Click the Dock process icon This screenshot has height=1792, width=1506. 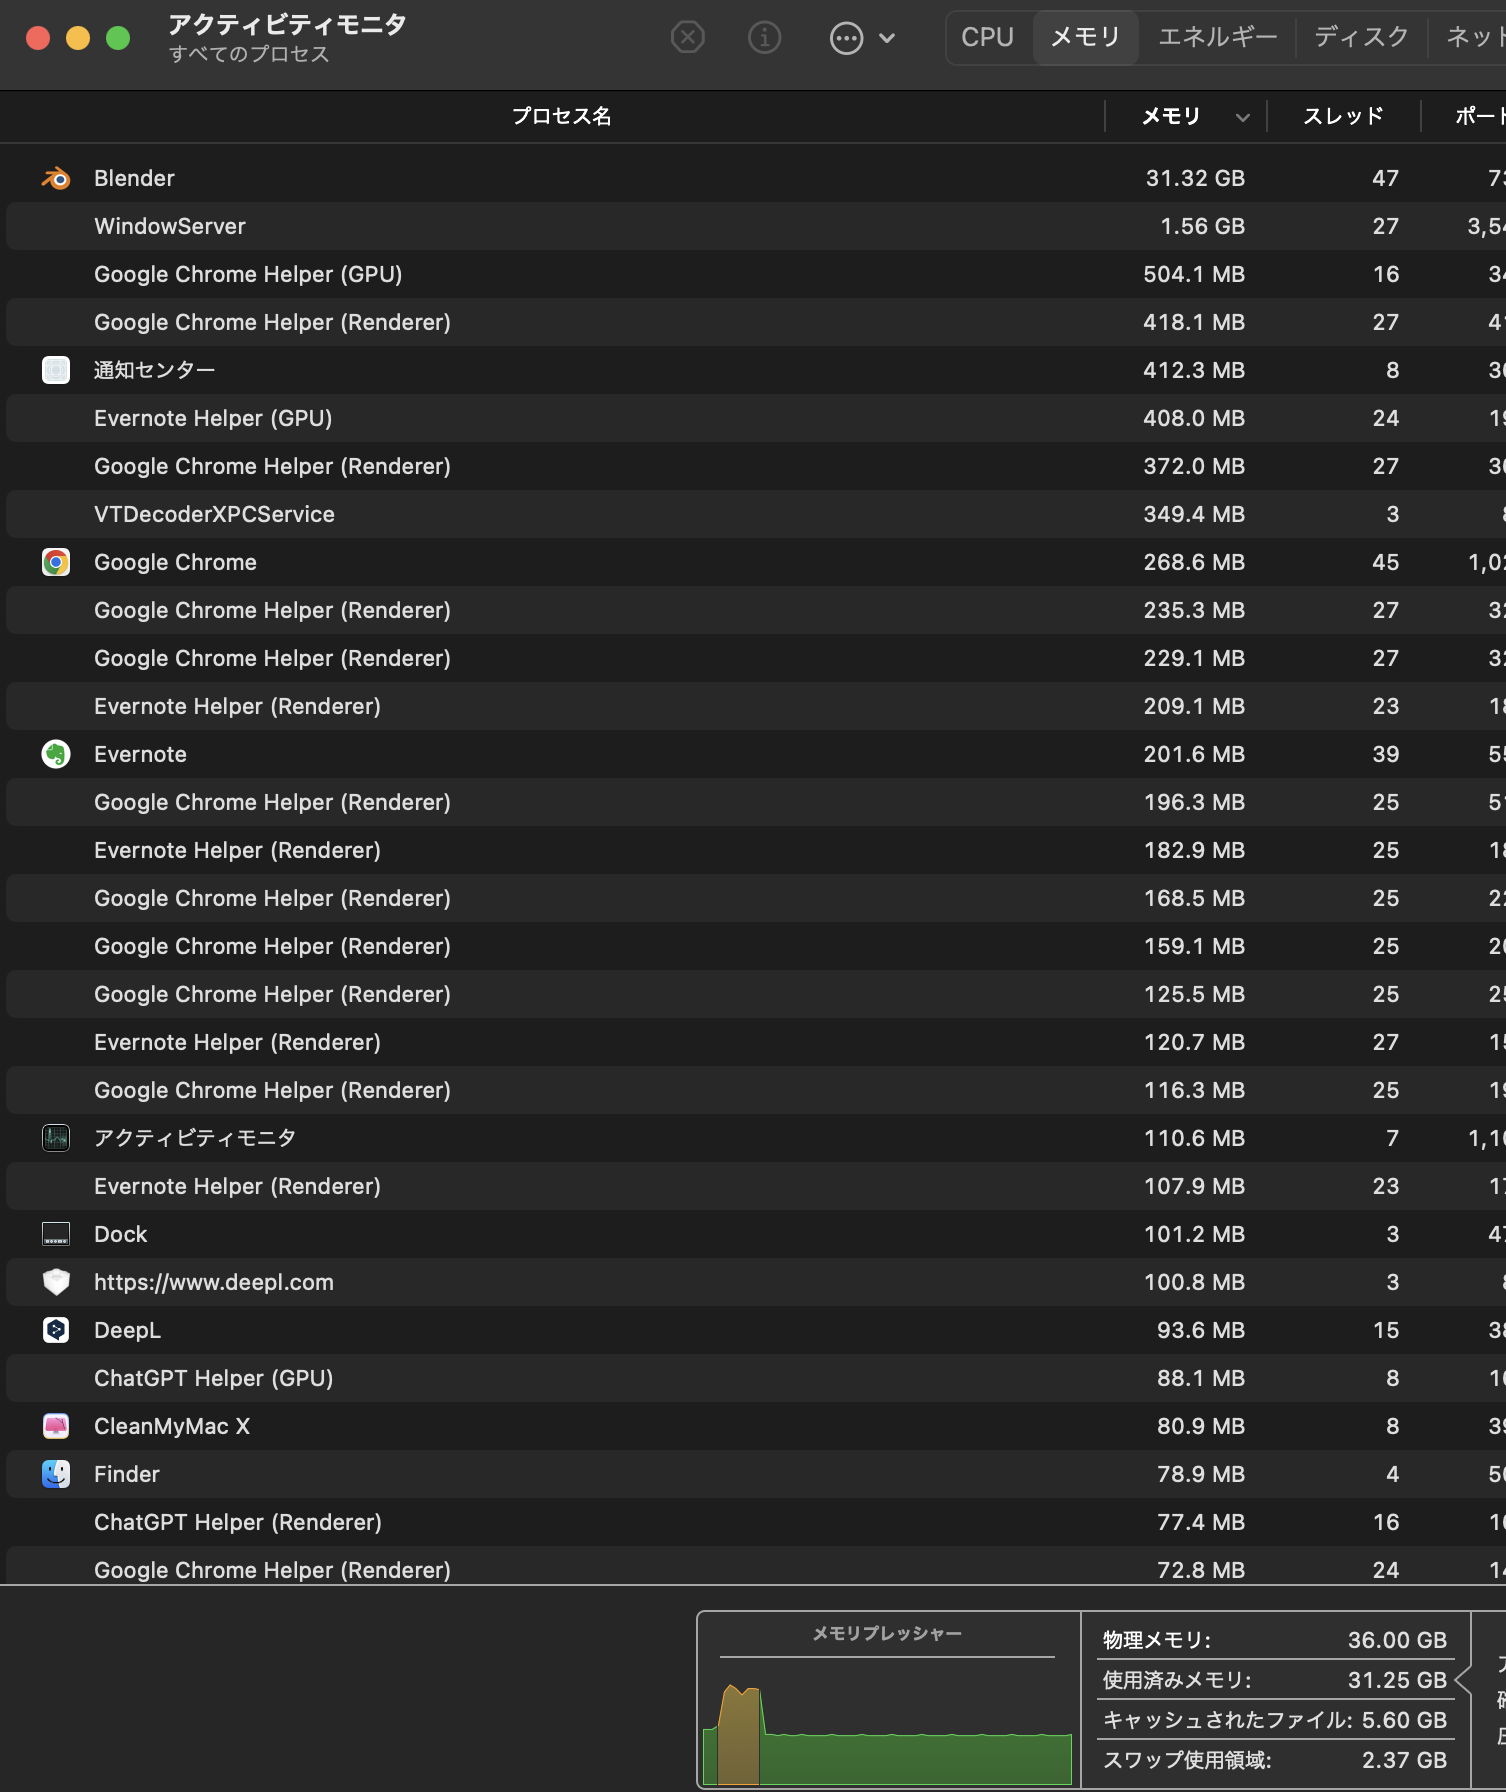pyautogui.click(x=56, y=1234)
